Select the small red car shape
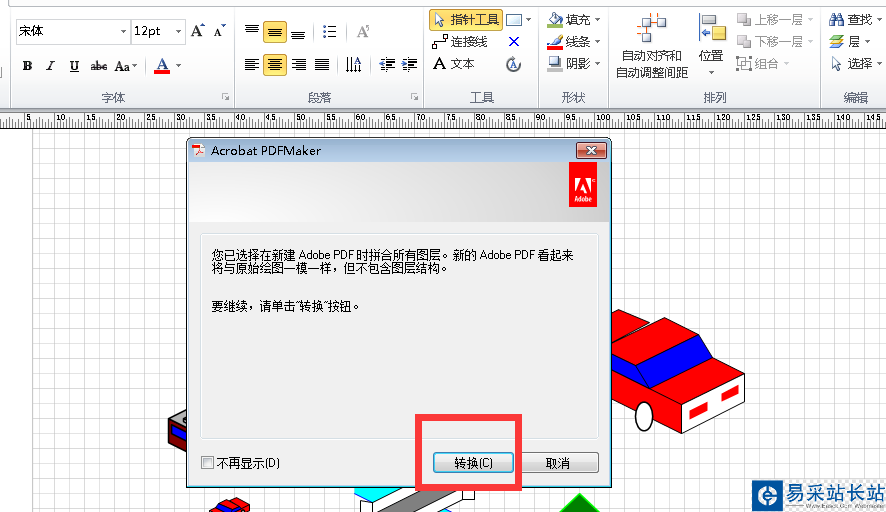Screen dimensions: 886x512 coord(229,505)
